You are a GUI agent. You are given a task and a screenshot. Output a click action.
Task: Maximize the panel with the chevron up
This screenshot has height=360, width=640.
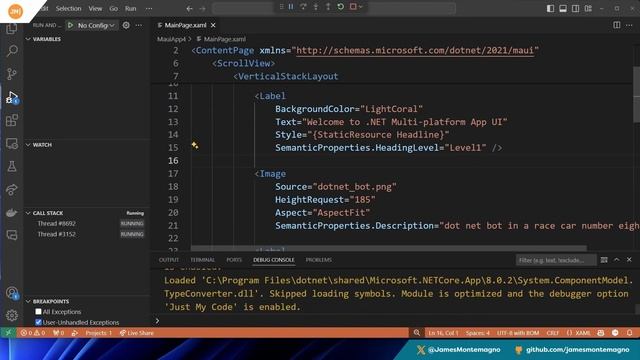click(617, 260)
